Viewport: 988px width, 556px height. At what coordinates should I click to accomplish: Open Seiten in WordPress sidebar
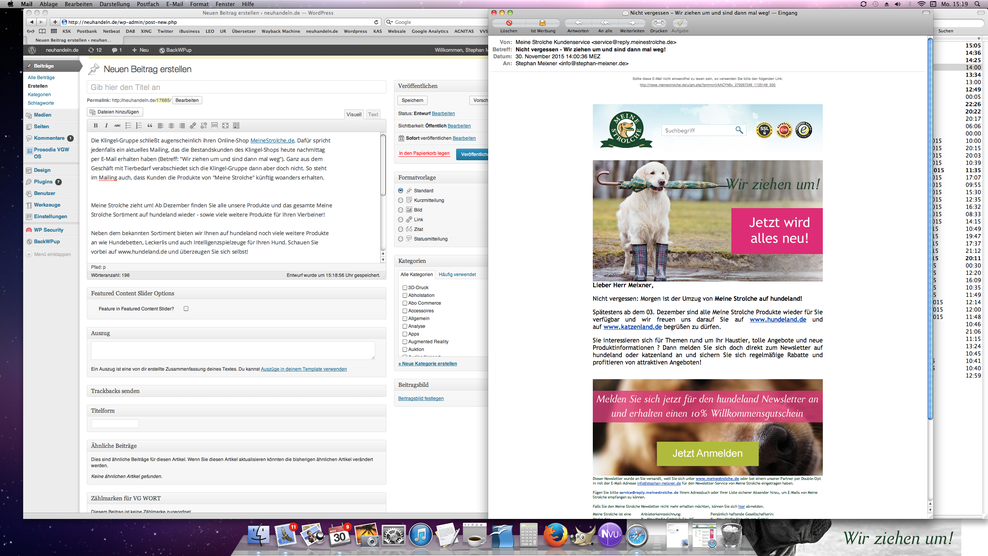[42, 126]
